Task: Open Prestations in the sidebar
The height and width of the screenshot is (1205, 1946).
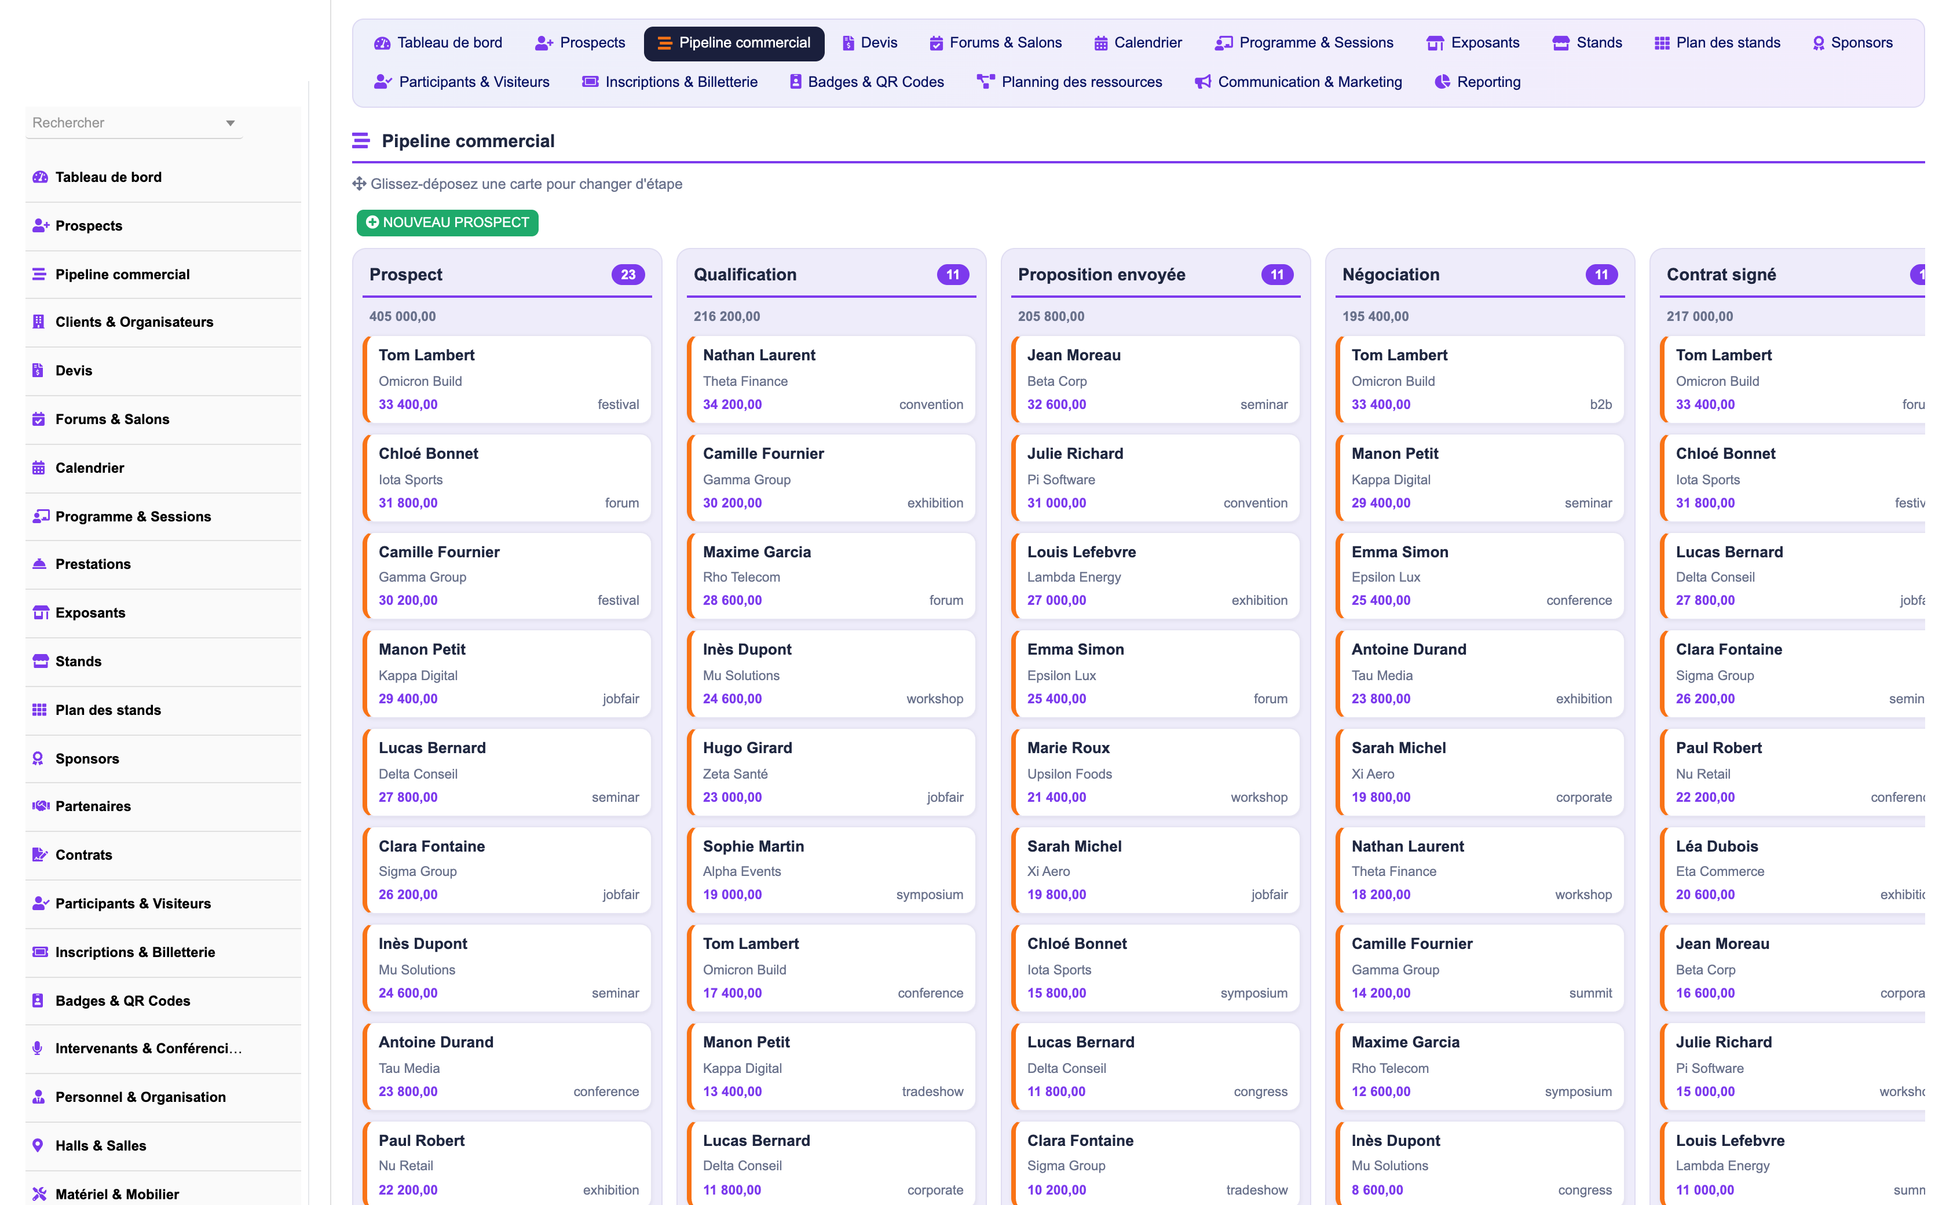Action: tap(163, 564)
